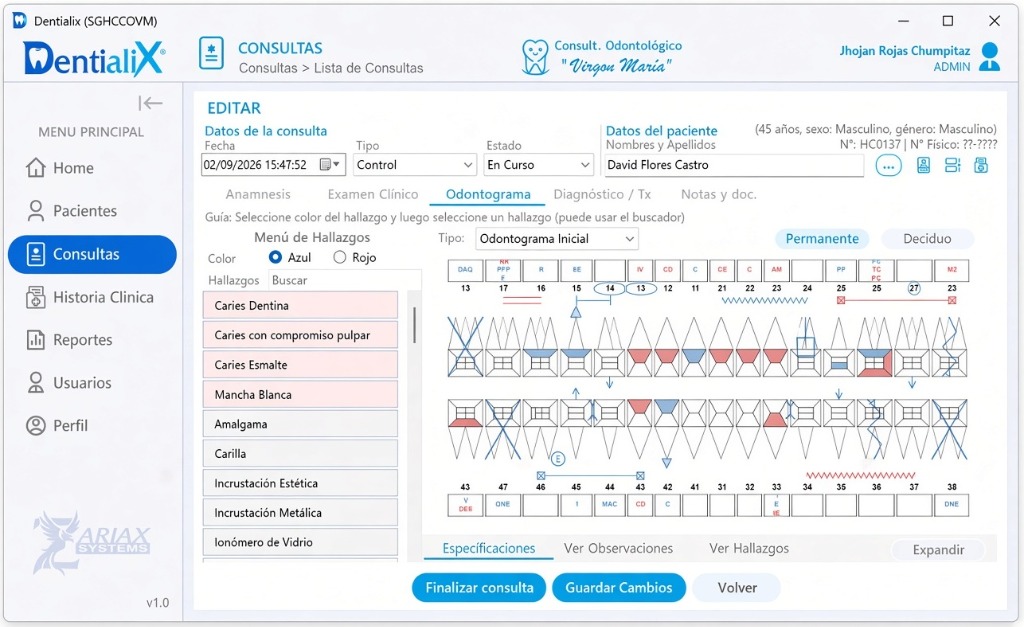
Task: Switch to the Examen Clínico tab
Action: (373, 194)
